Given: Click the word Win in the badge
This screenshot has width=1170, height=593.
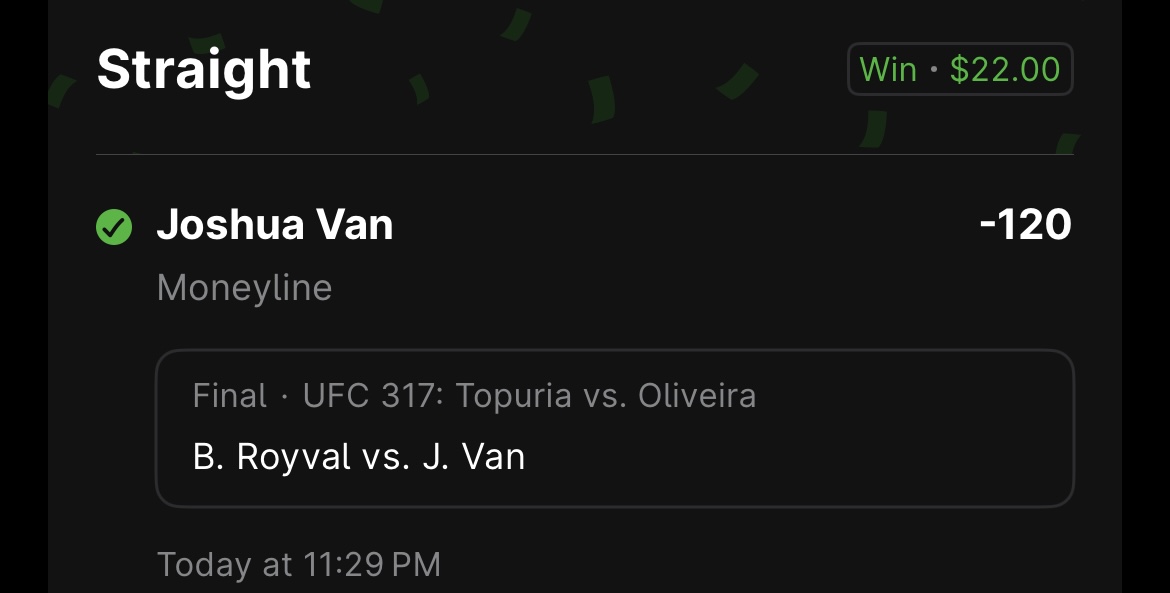Looking at the screenshot, I should coord(888,69).
